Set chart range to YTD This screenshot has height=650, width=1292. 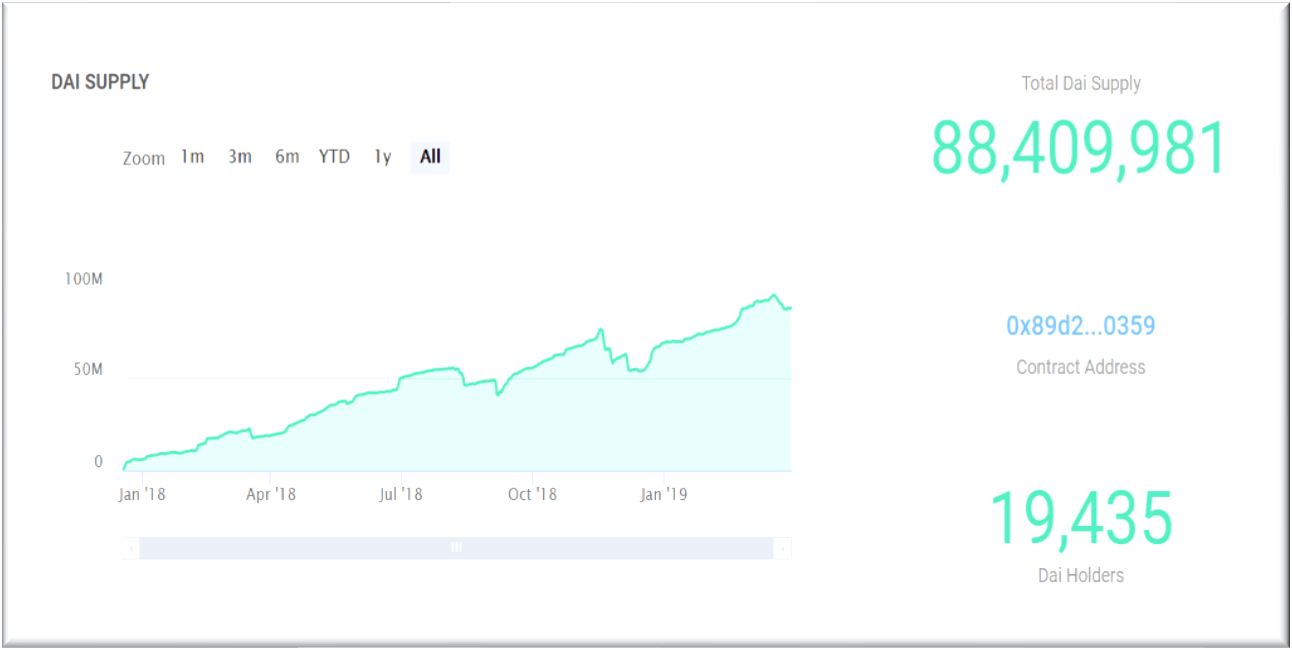pyautogui.click(x=334, y=157)
